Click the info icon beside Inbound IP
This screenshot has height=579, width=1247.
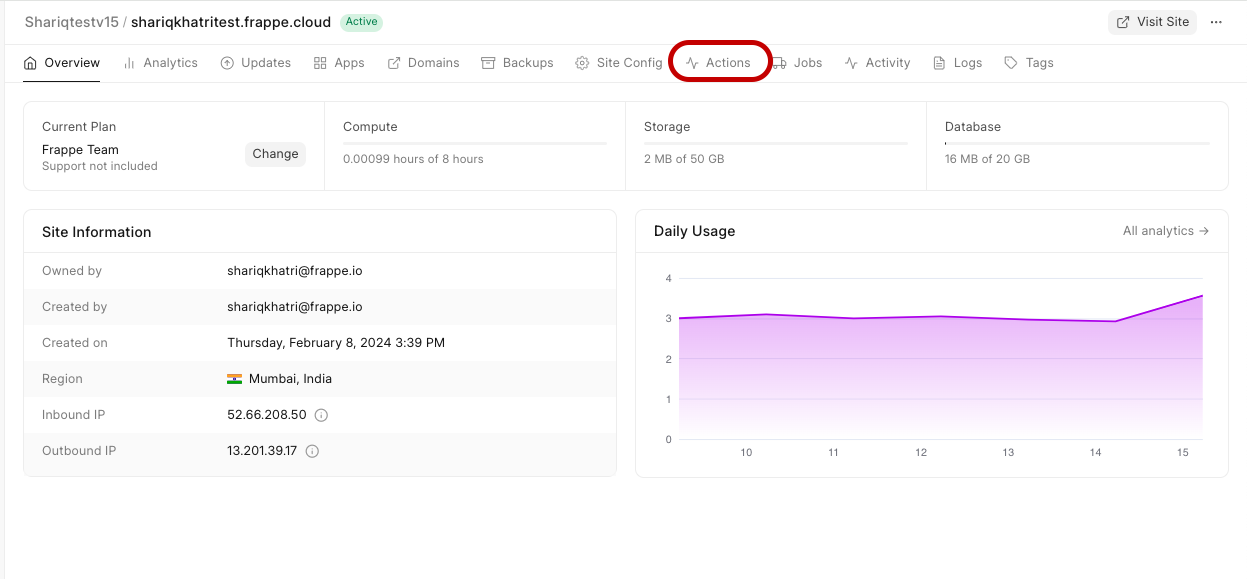321,415
